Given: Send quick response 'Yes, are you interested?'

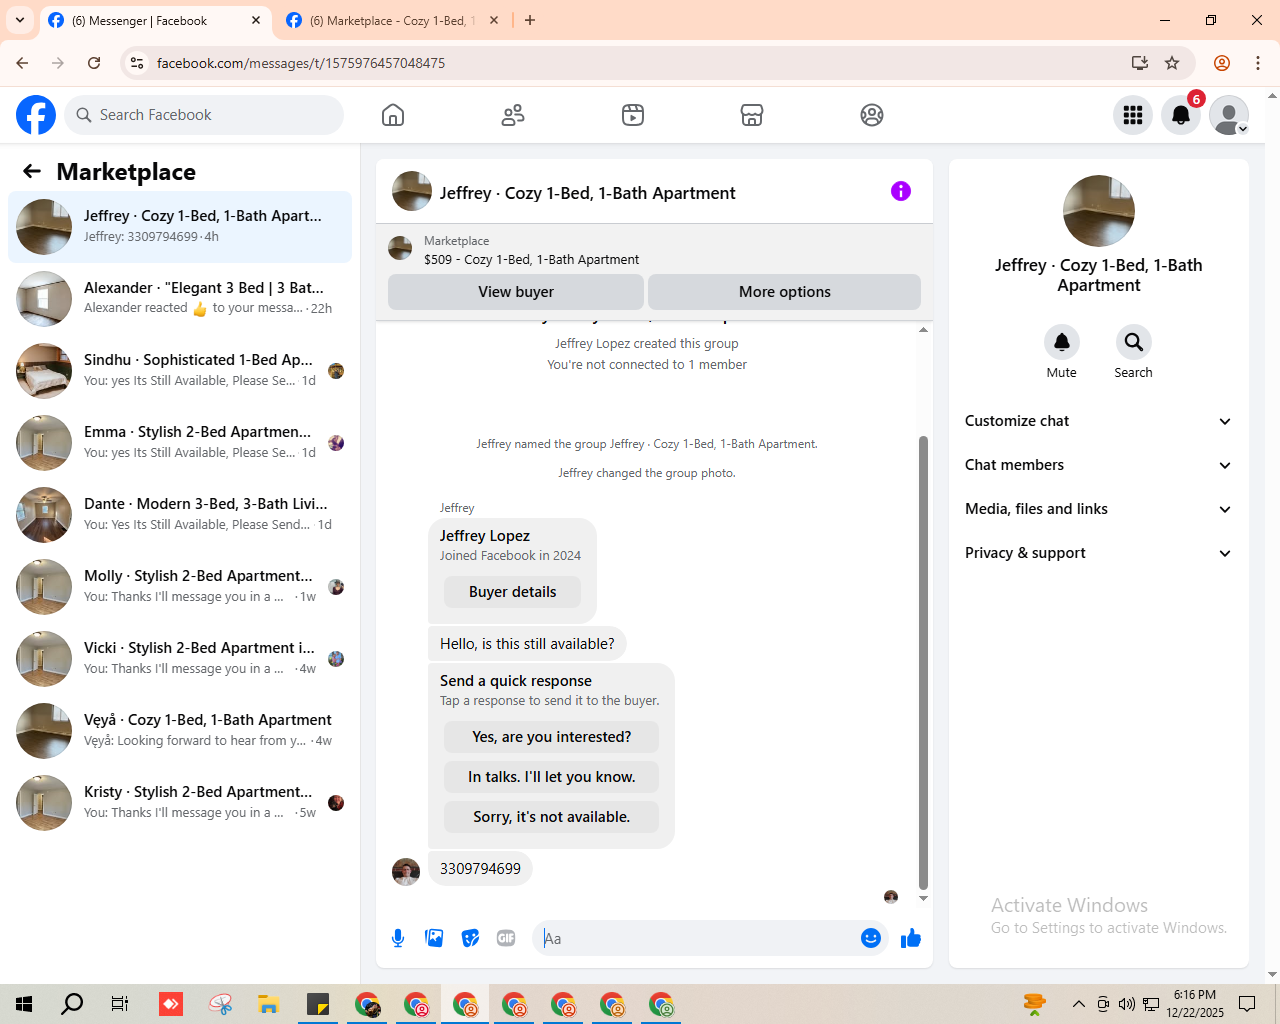Looking at the screenshot, I should pos(552,737).
